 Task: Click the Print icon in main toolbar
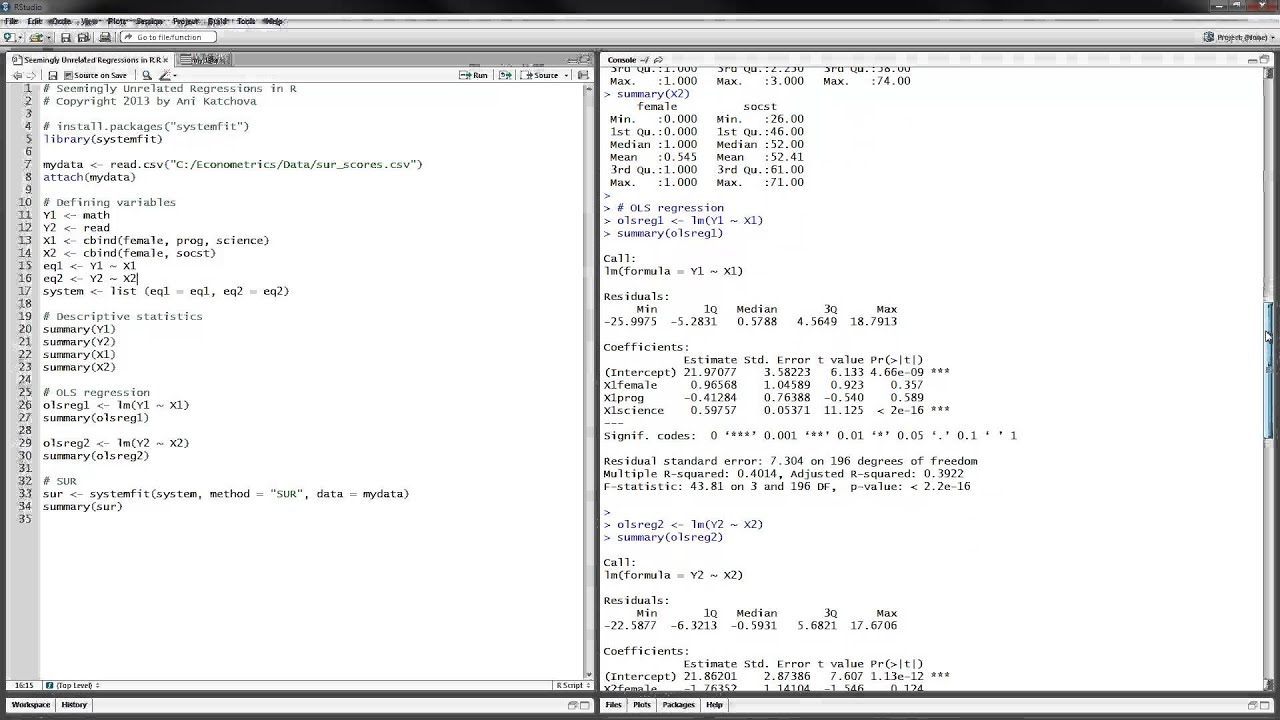[x=105, y=37]
